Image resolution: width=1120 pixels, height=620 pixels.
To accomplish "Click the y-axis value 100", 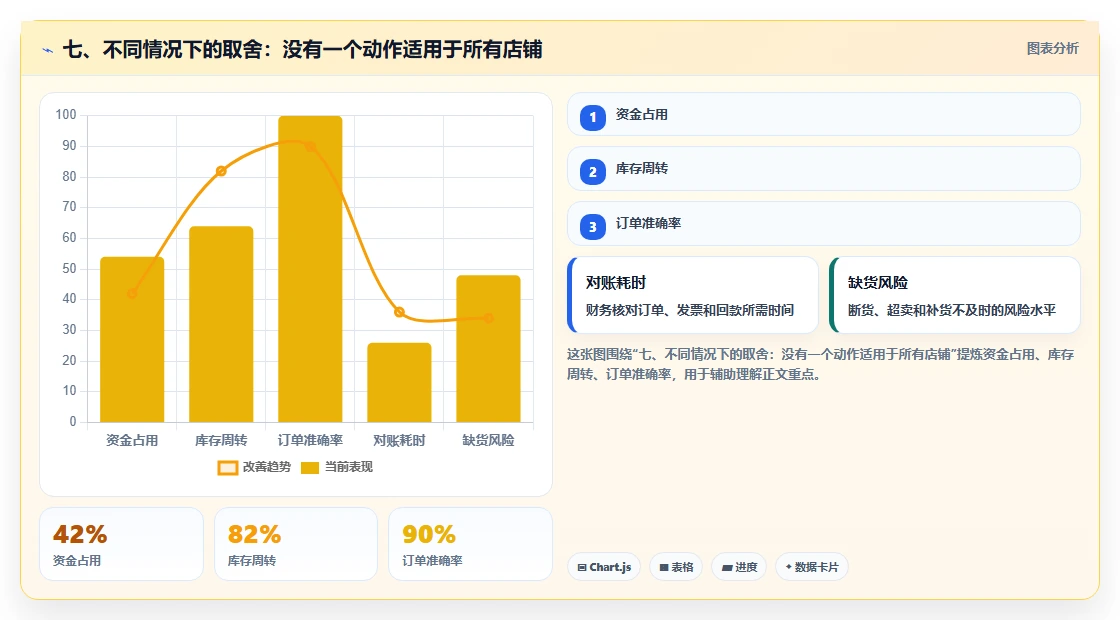I will pyautogui.click(x=66, y=115).
